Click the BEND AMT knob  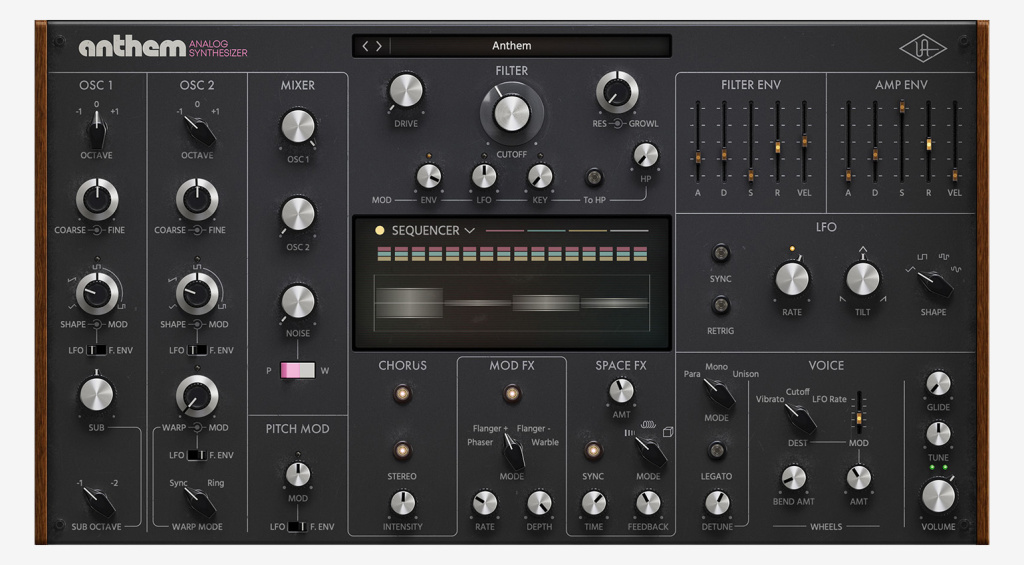[793, 478]
